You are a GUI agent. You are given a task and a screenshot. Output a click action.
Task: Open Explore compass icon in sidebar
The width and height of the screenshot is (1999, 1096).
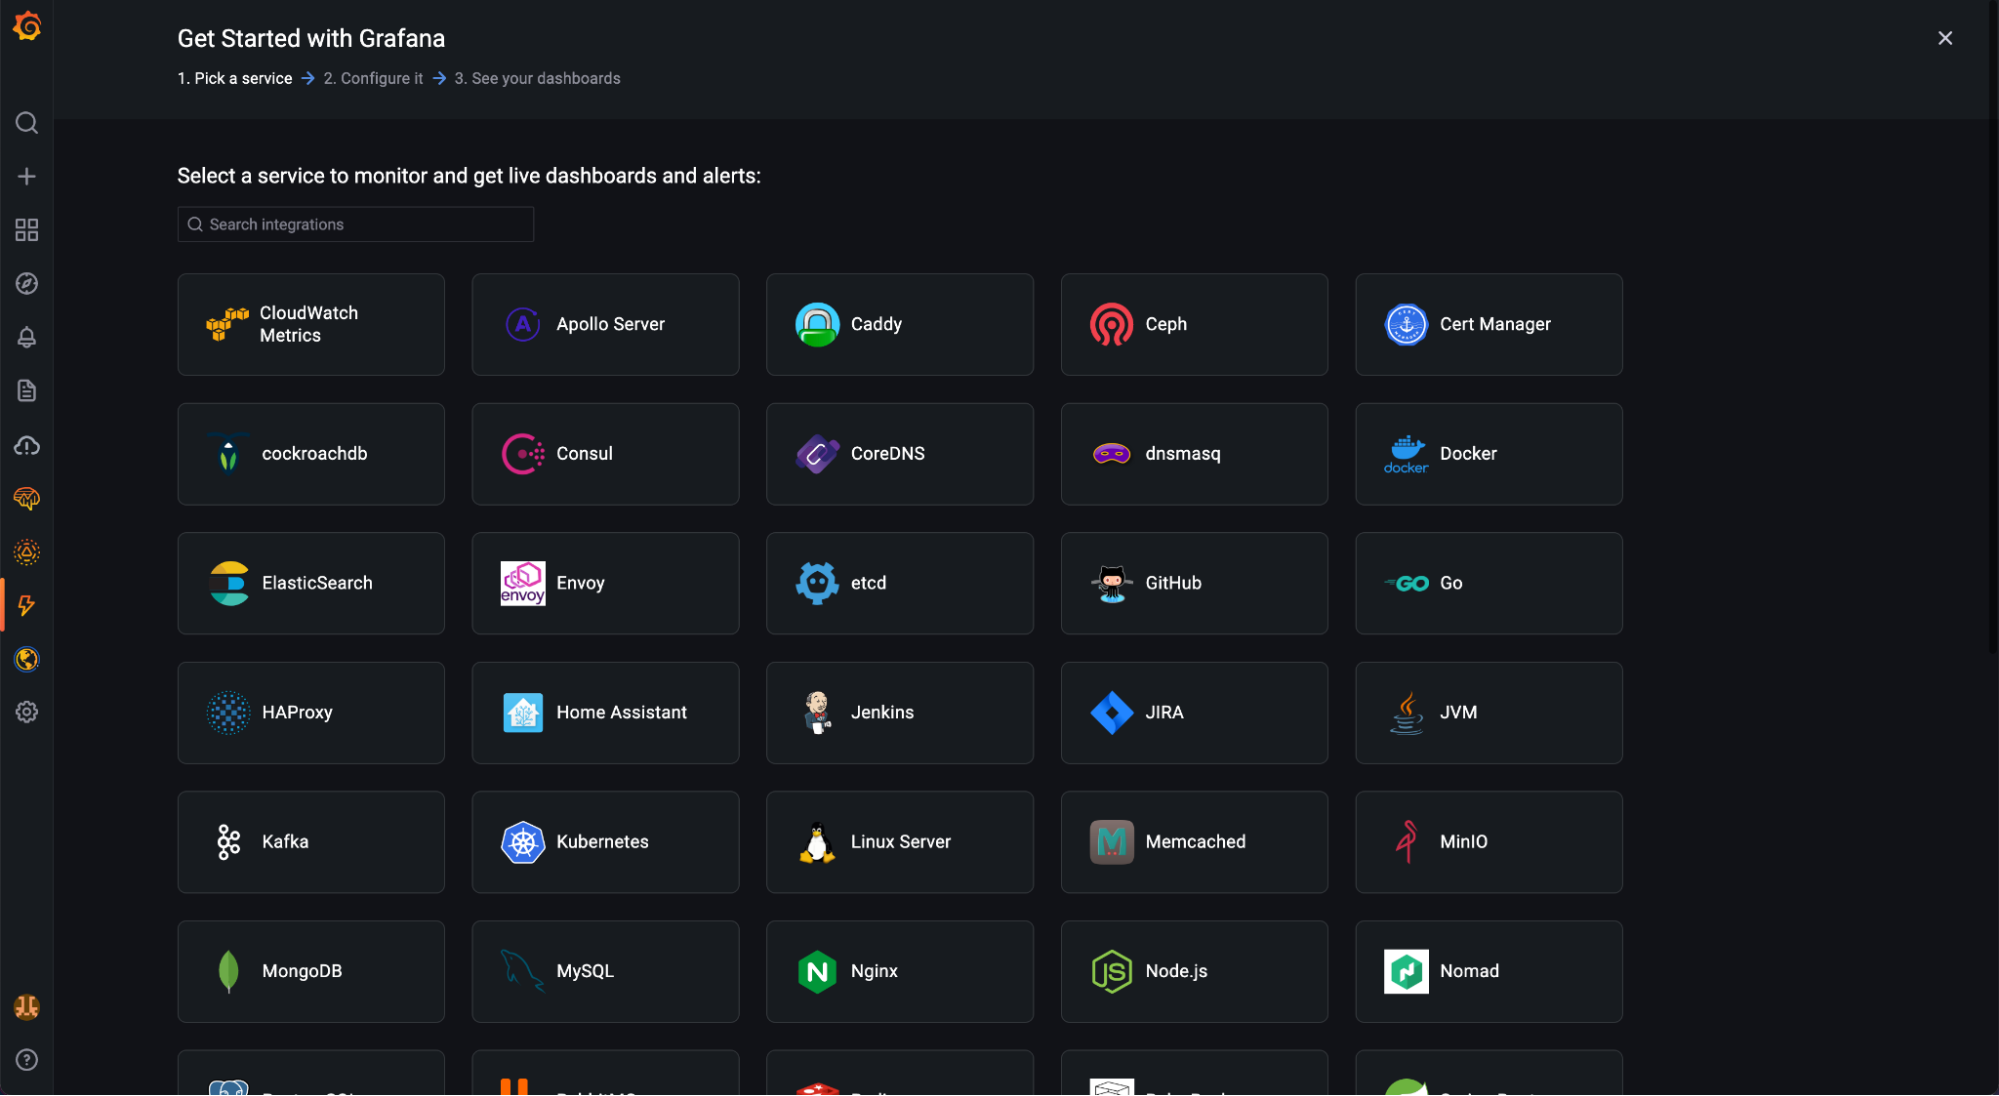pyautogui.click(x=27, y=284)
